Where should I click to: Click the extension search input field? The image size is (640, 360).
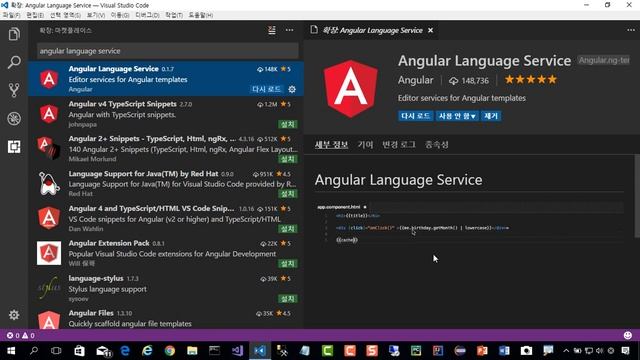pyautogui.click(x=168, y=51)
